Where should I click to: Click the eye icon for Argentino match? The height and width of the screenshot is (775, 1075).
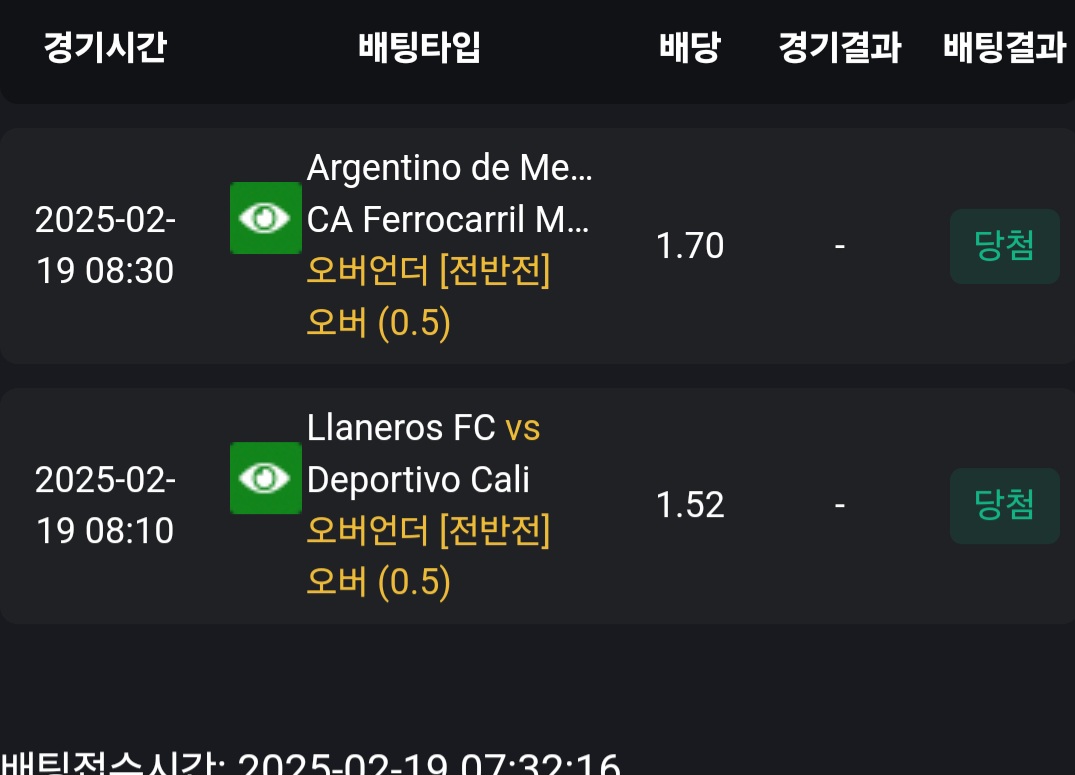pyautogui.click(x=265, y=217)
